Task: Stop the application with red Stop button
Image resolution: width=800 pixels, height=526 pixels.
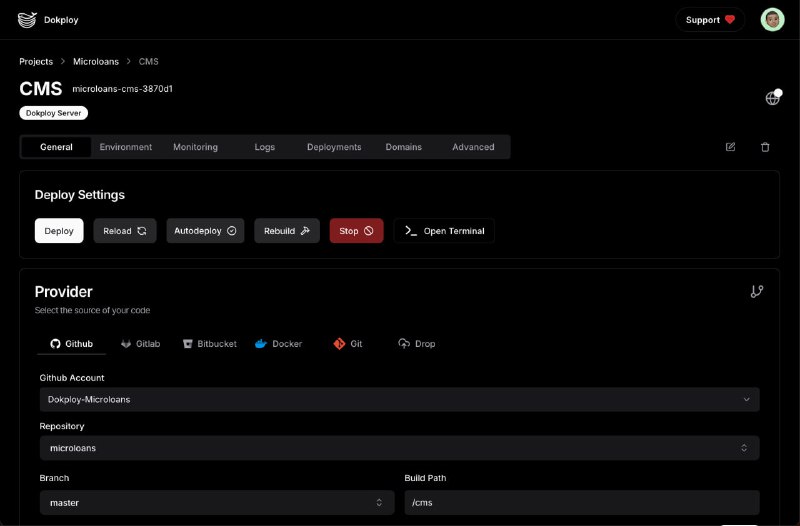Action: pos(356,231)
